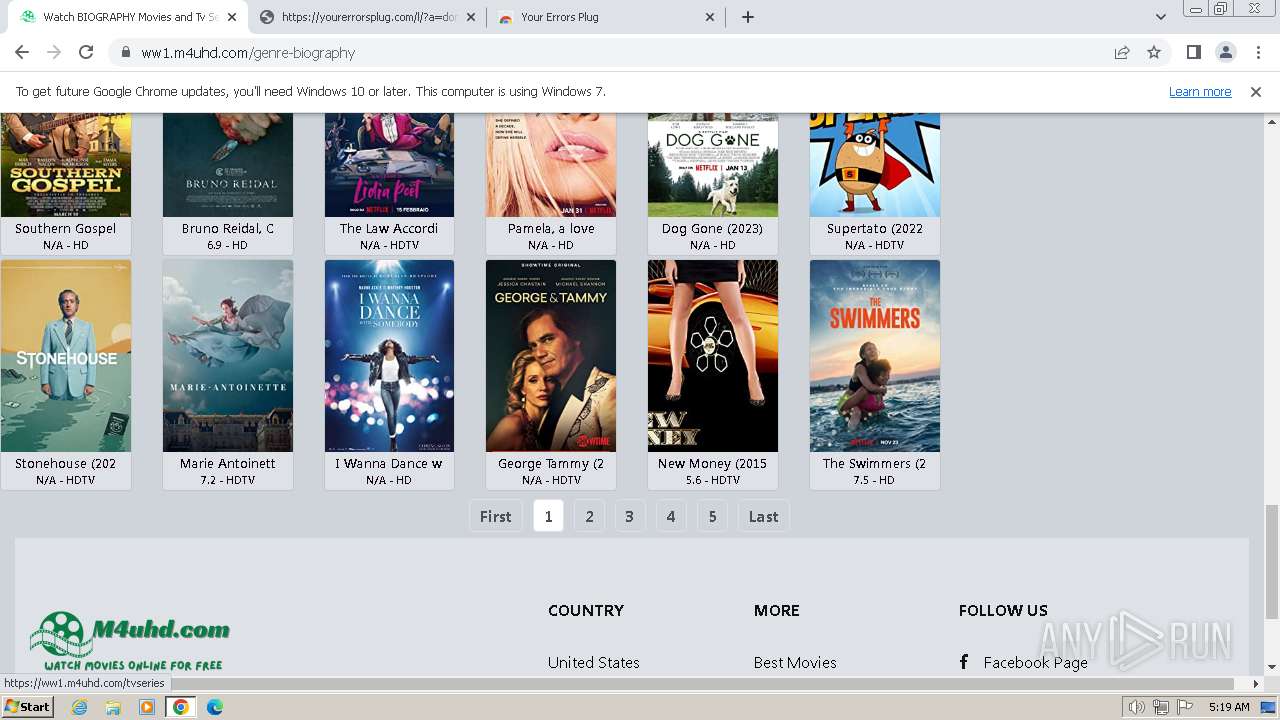This screenshot has width=1280, height=720.
Task: Open the Pamela, a love story poster
Action: (551, 165)
